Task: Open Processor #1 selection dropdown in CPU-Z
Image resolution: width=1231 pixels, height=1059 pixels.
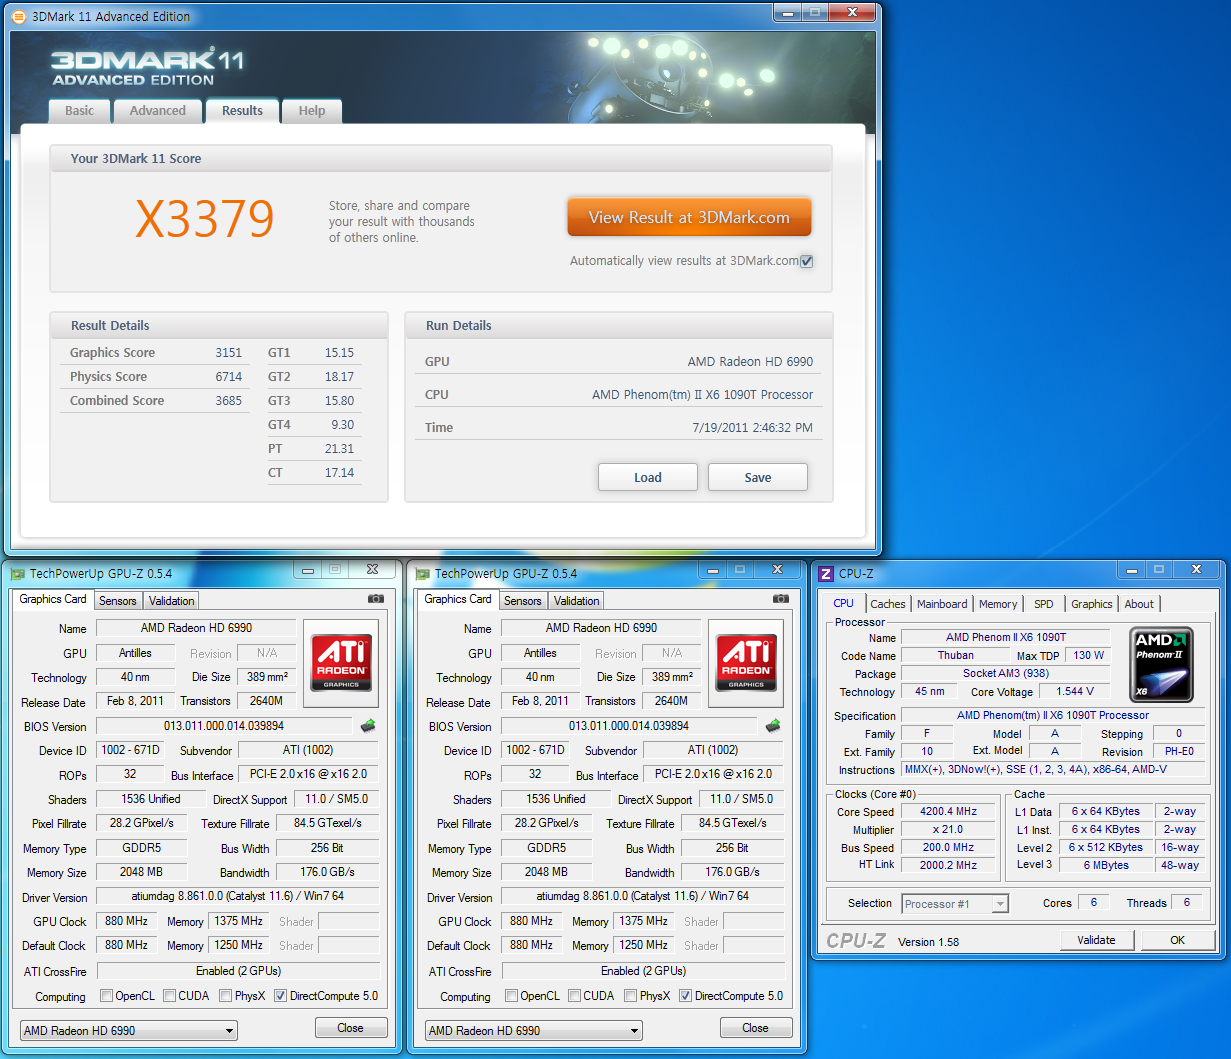Action: [x=955, y=904]
